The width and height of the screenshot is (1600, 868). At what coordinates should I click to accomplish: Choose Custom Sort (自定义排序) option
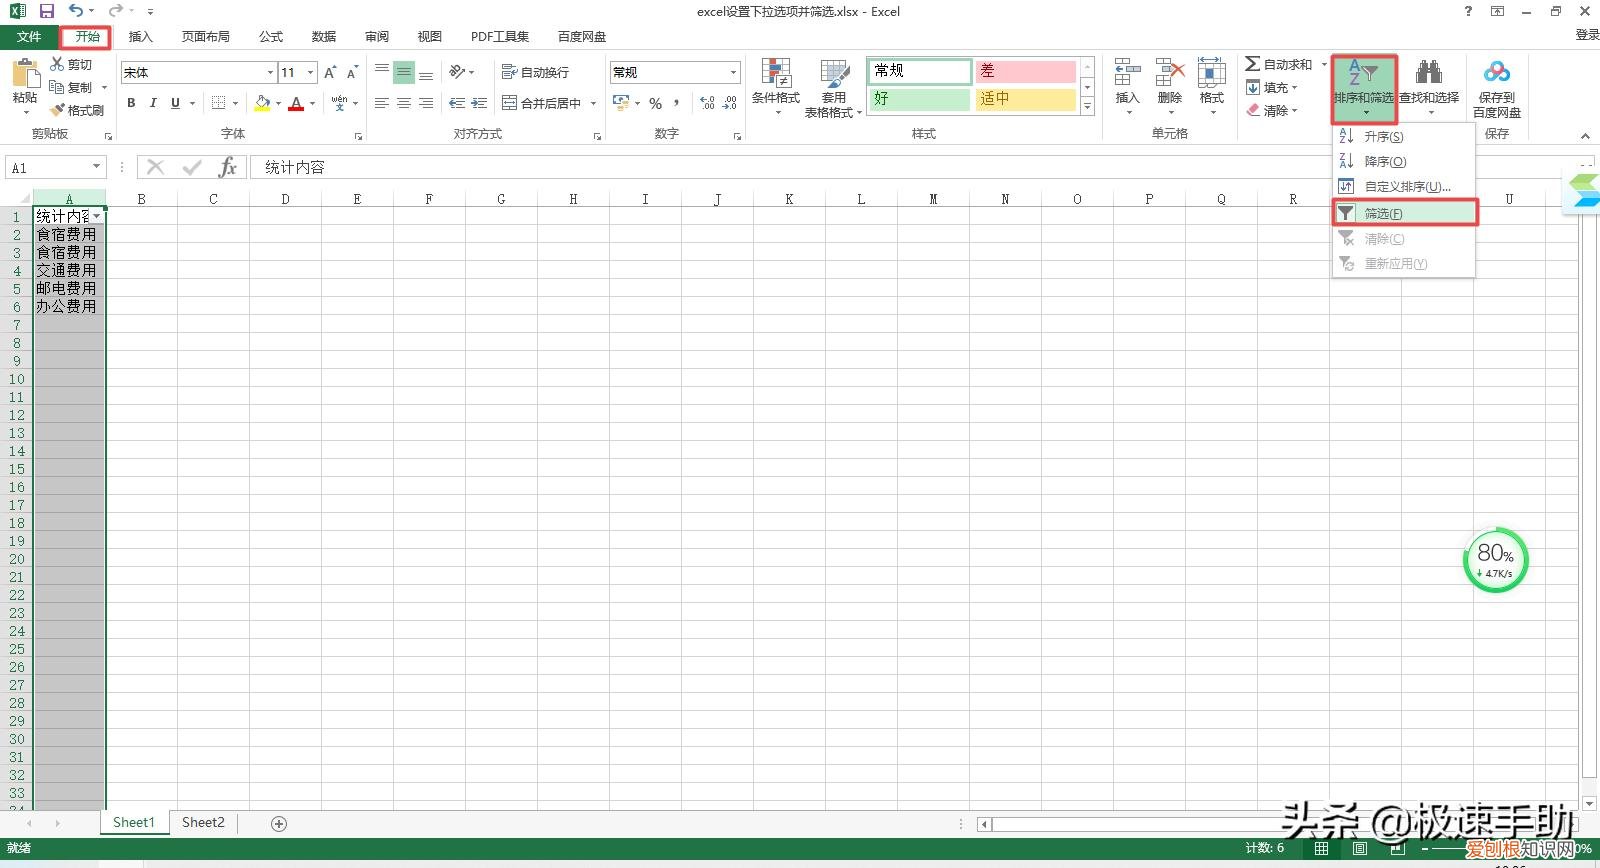[x=1406, y=186]
